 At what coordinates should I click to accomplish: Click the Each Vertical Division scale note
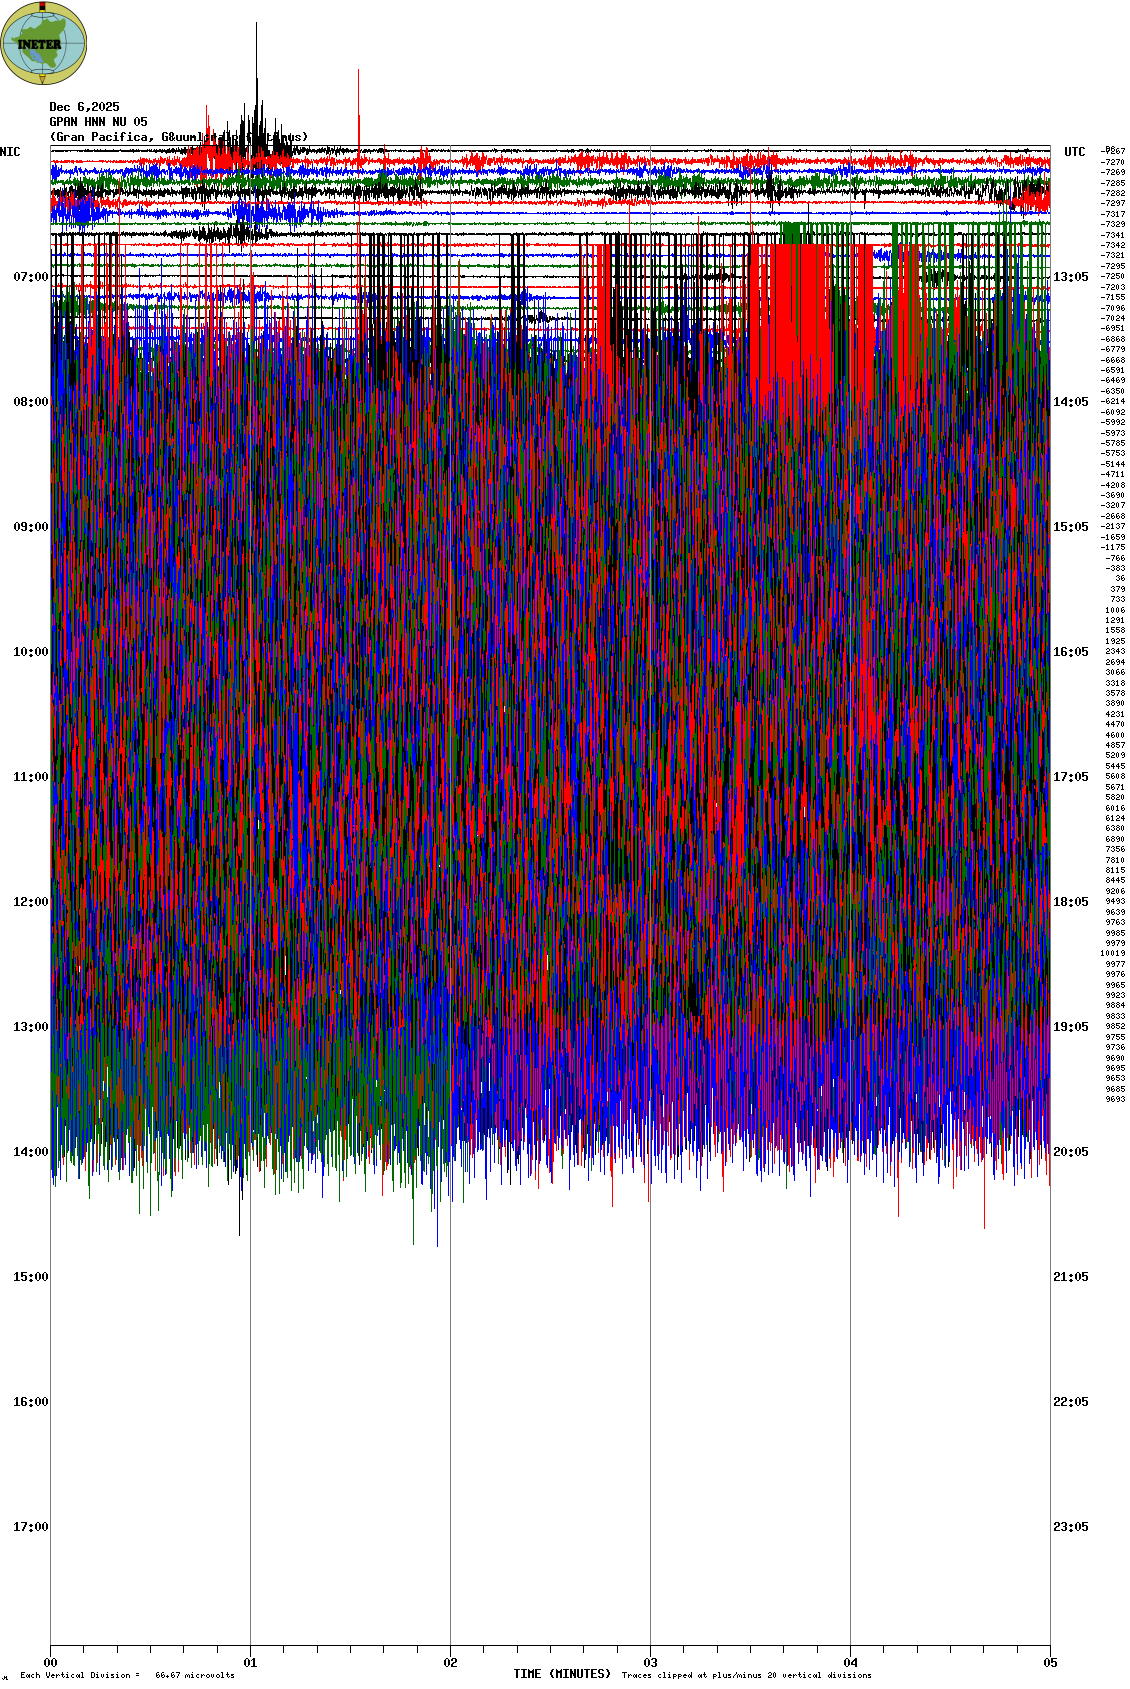[127, 1675]
